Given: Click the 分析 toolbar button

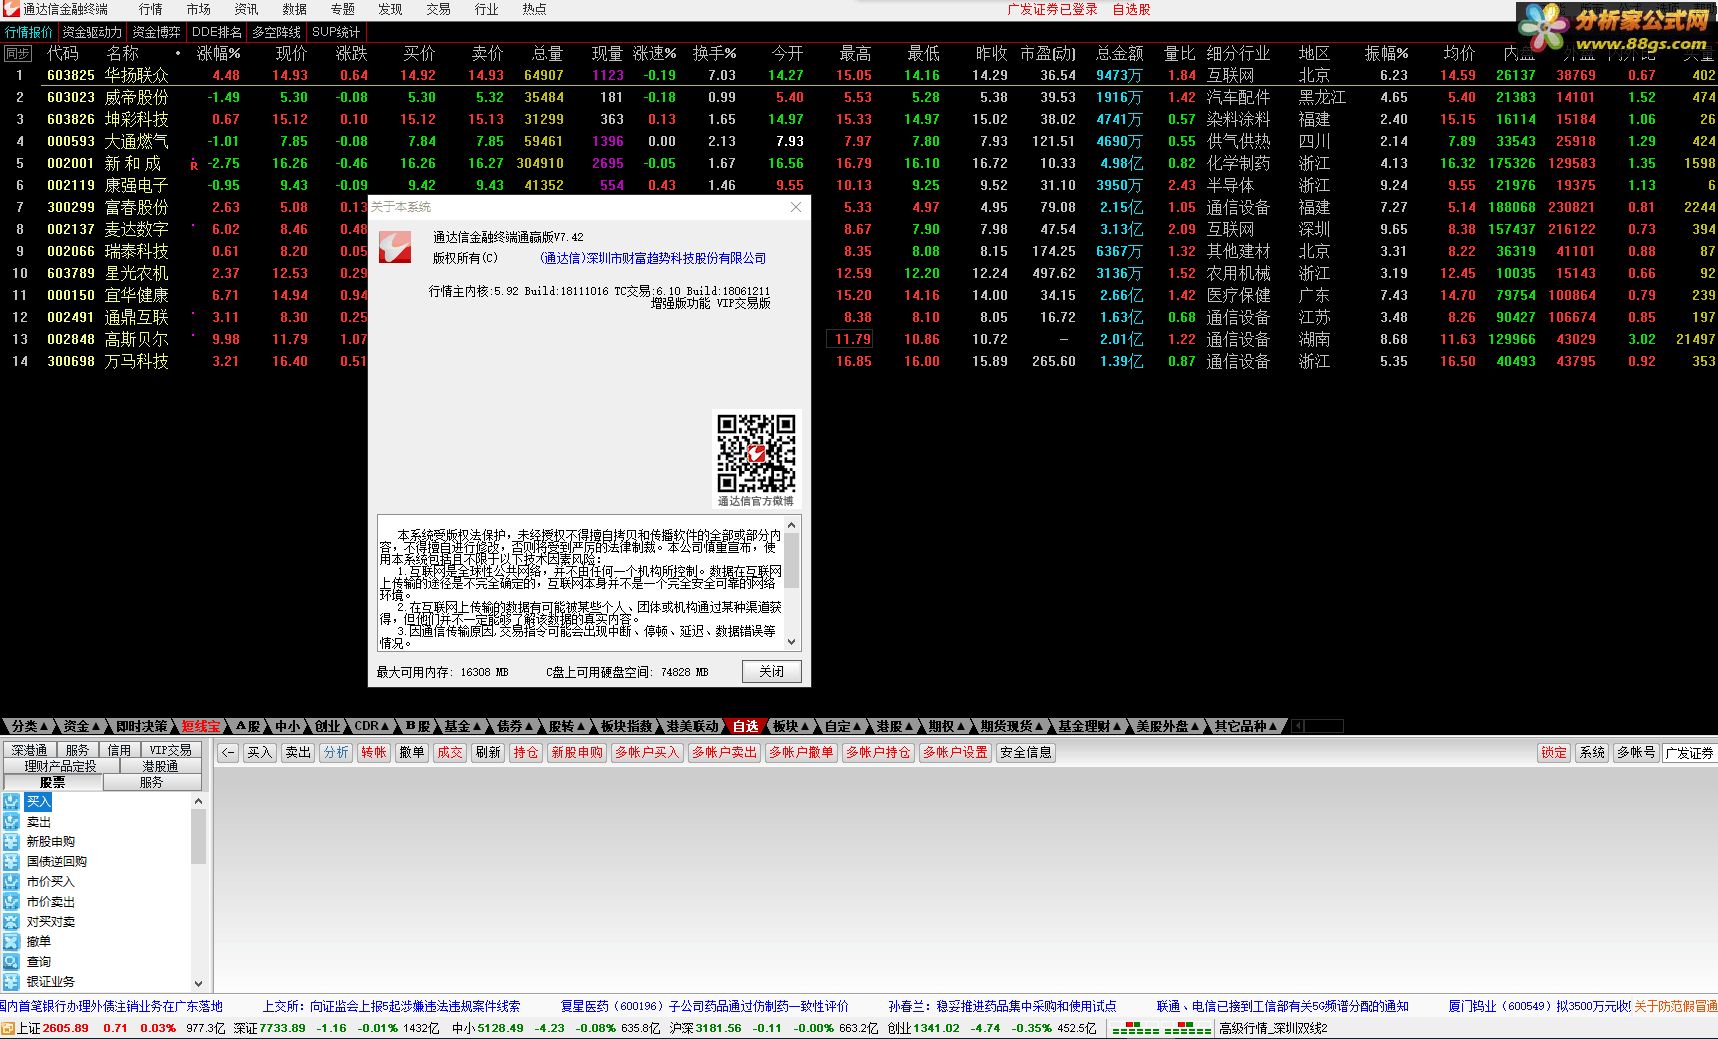Looking at the screenshot, I should 337,753.
